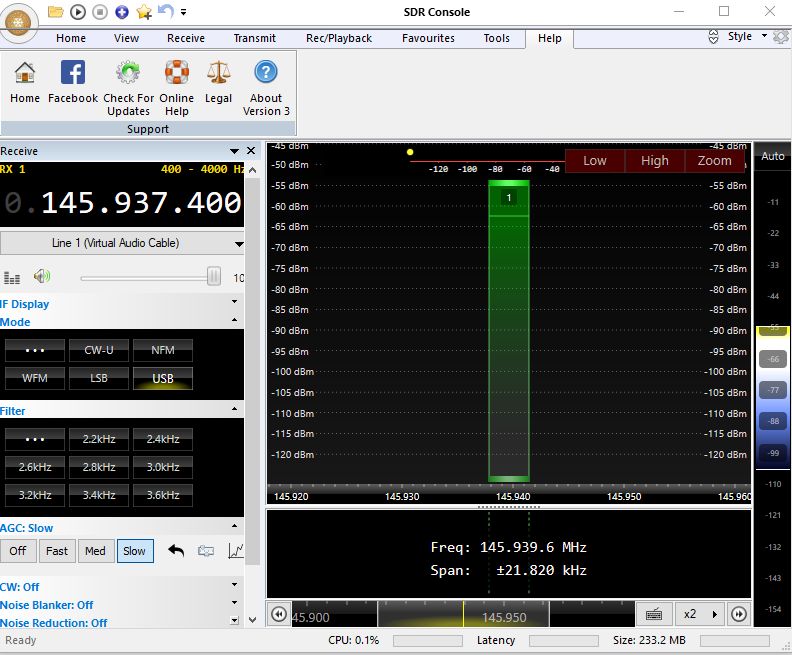Open the Style dropdown menu
The height and width of the screenshot is (655, 792).
[x=747, y=36]
